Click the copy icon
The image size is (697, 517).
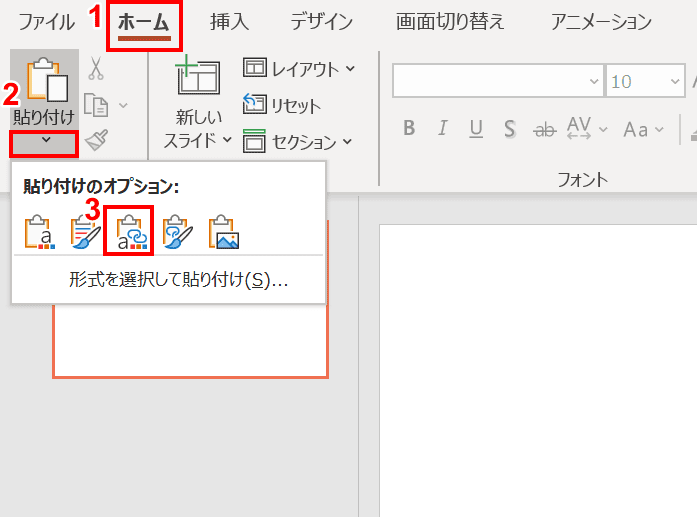tap(96, 105)
